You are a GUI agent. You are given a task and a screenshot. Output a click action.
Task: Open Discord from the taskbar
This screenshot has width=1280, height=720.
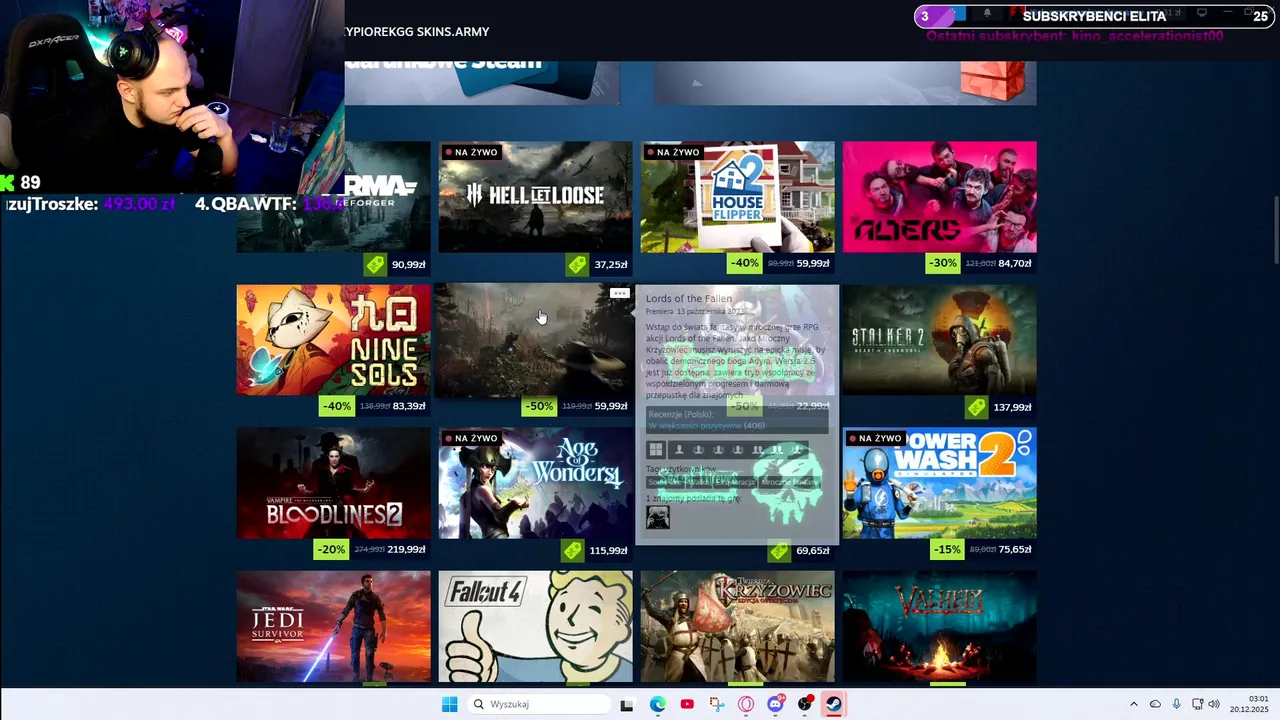tap(776, 705)
